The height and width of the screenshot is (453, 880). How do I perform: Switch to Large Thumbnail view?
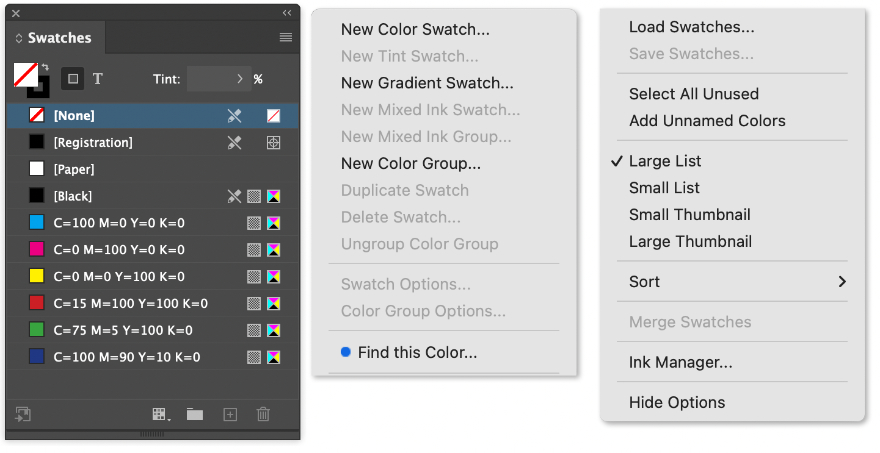click(x=690, y=241)
